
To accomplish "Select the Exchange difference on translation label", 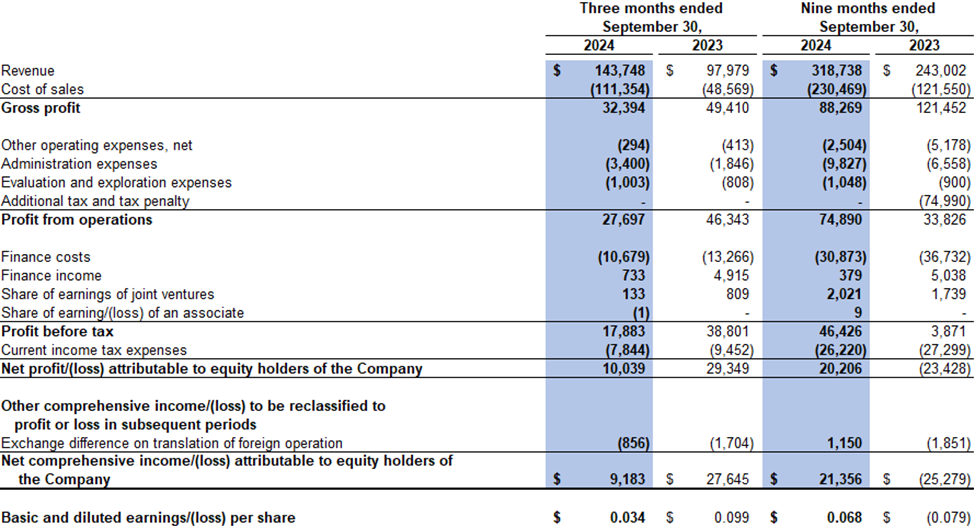I will click(x=172, y=443).
